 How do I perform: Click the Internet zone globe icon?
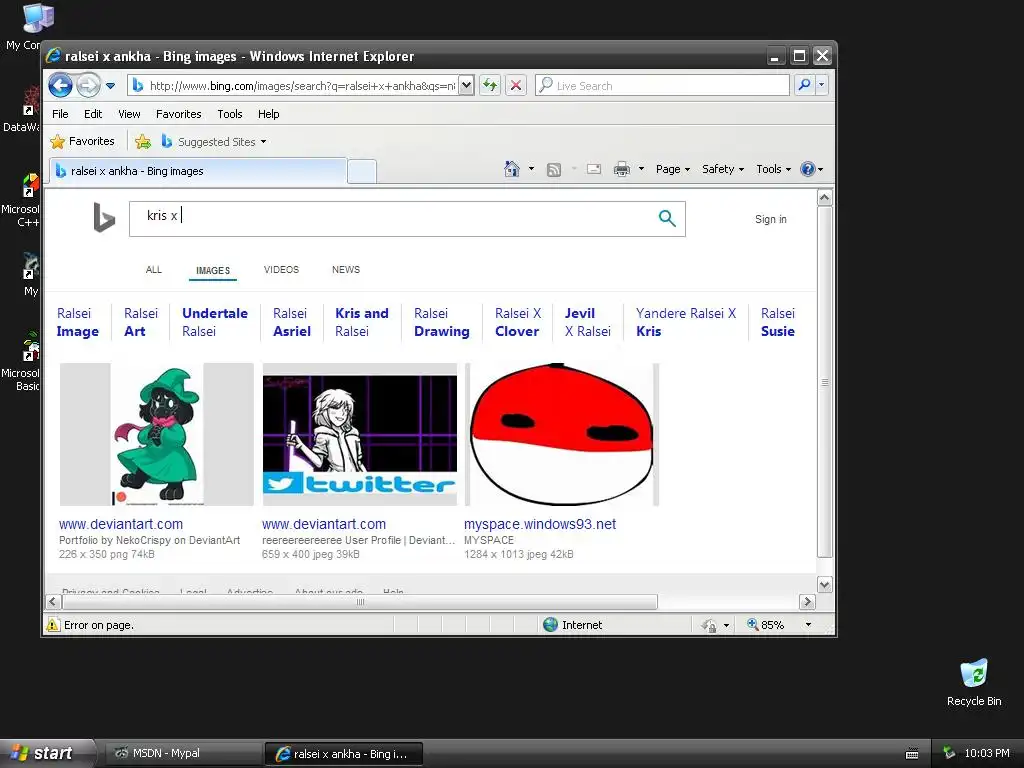551,625
